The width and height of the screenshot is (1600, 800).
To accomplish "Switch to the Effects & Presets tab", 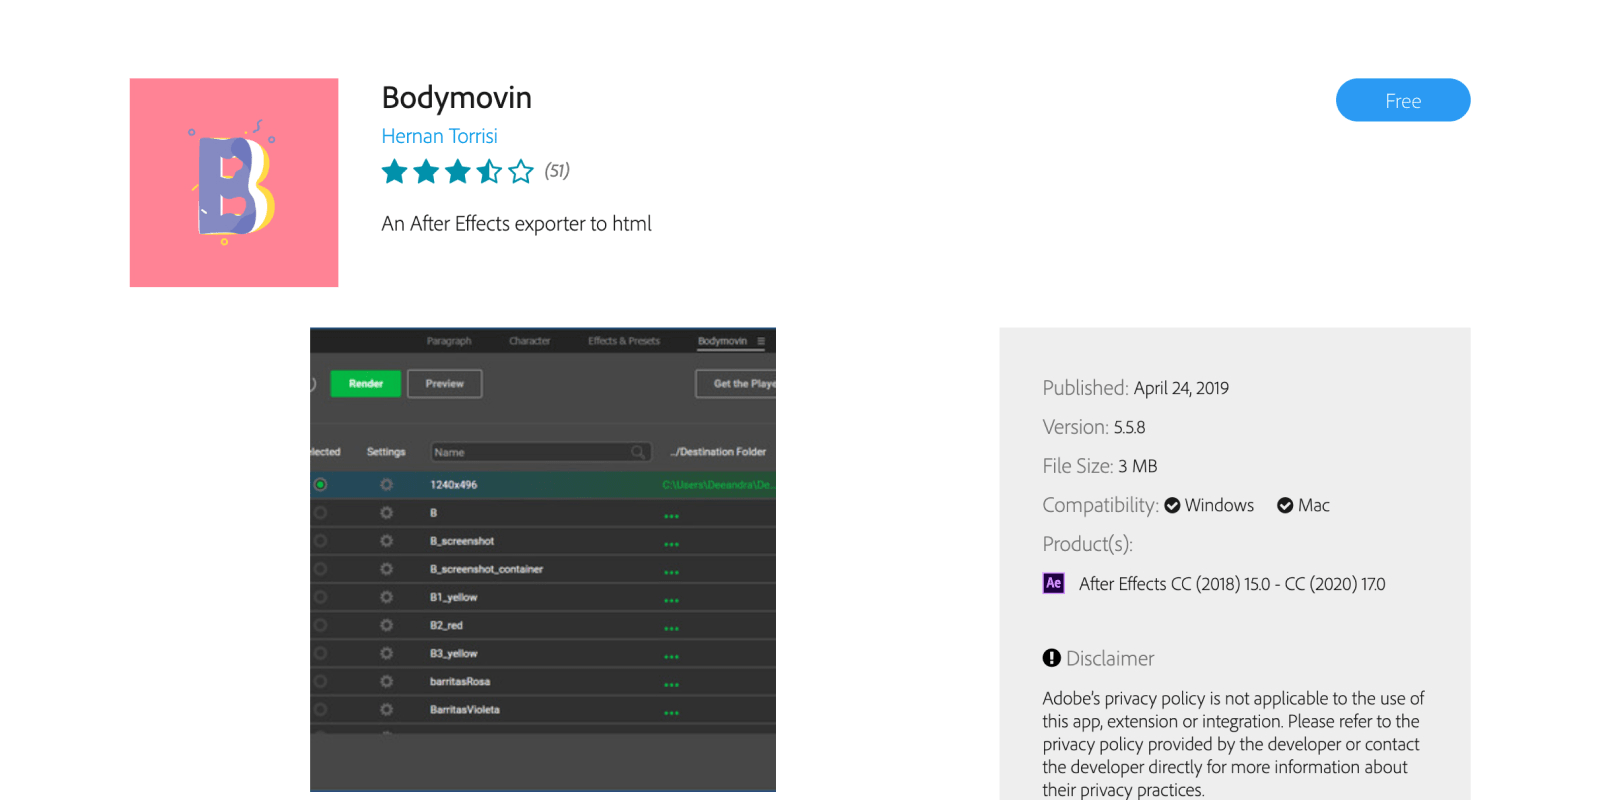I will coord(624,341).
